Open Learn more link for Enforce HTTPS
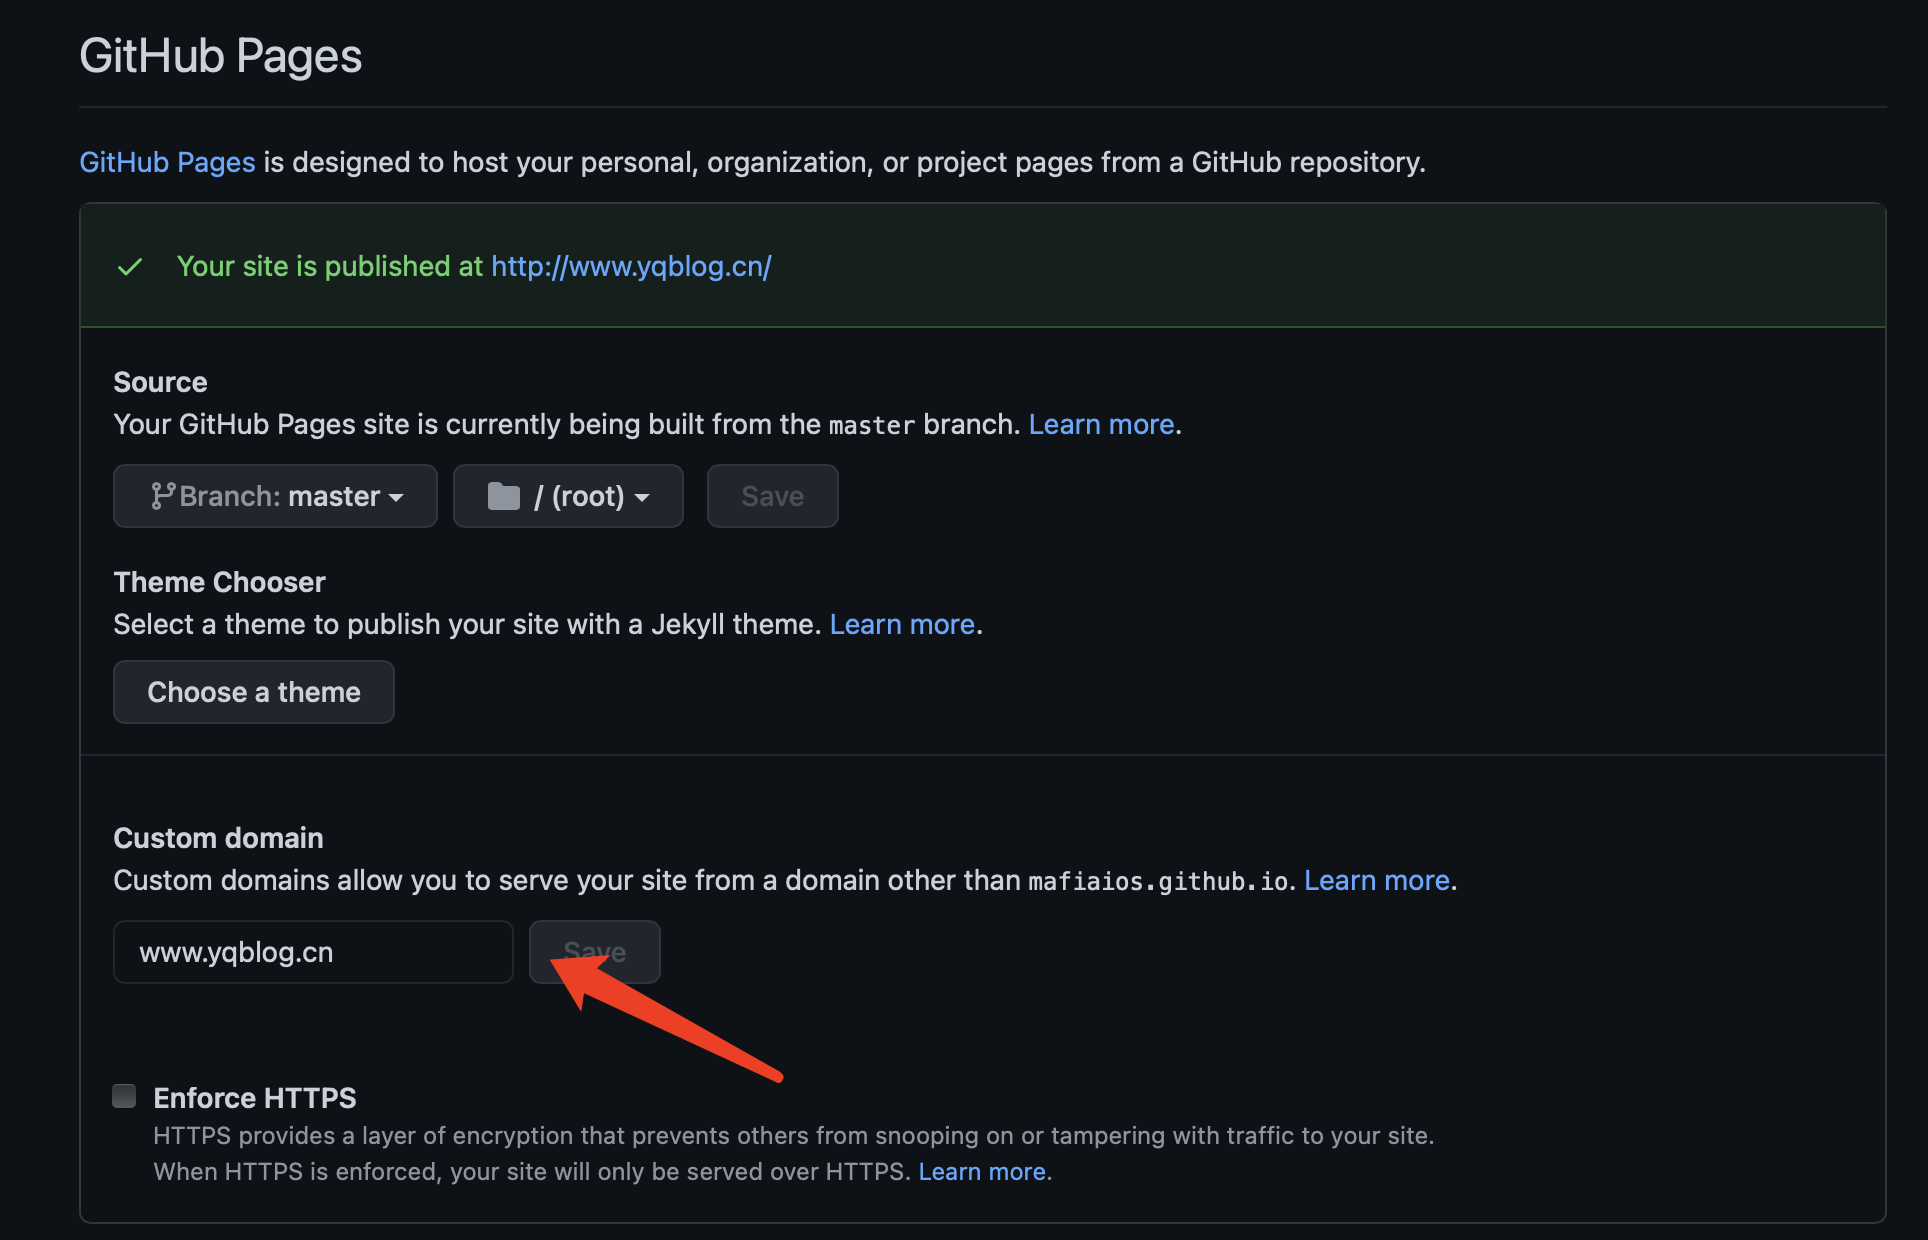Viewport: 1928px width, 1240px height. pos(982,1171)
